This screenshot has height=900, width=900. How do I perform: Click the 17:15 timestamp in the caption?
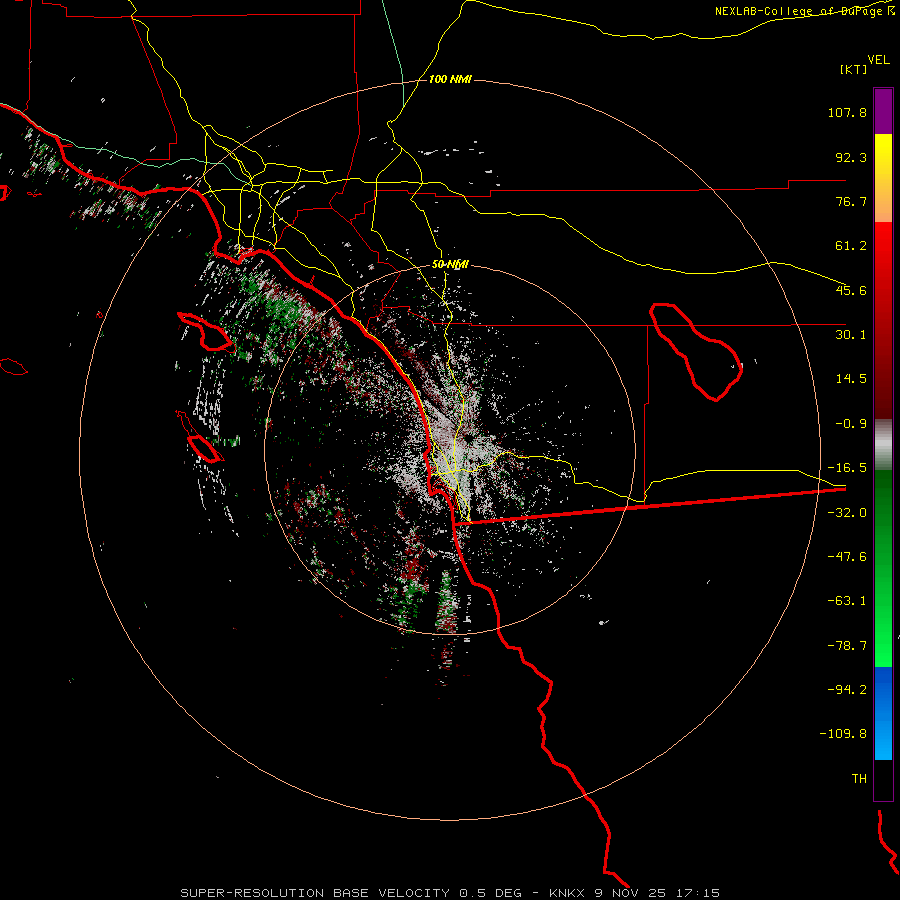[697, 893]
